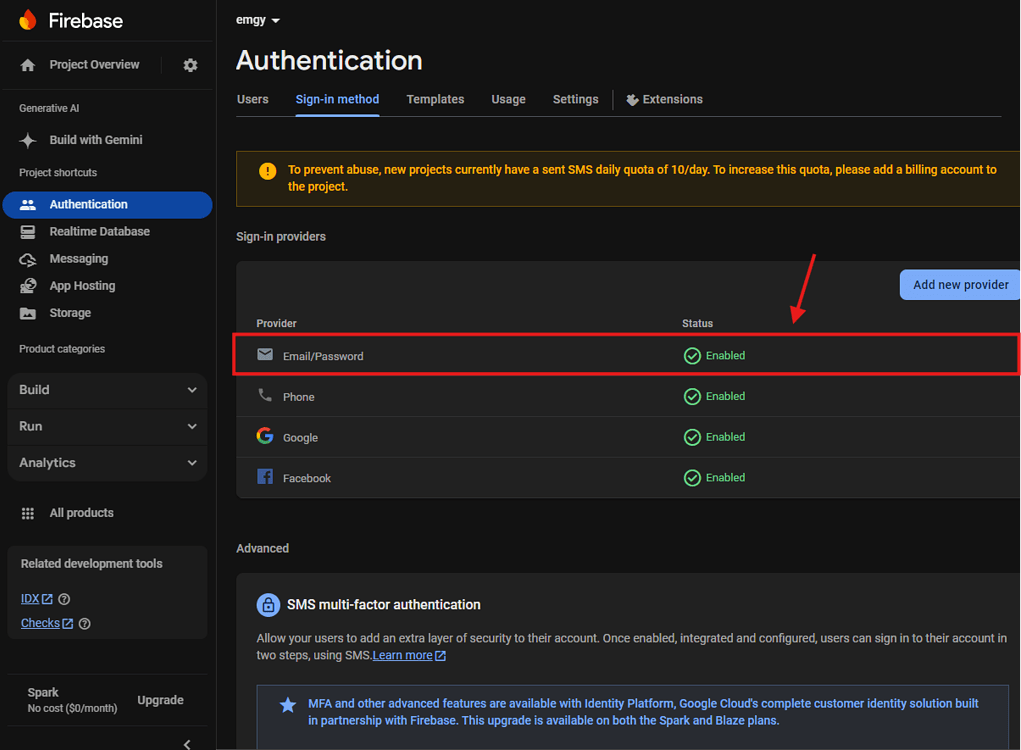Viewport: 1021px width, 750px height.
Task: Click the Upgrade button on the Spark plan
Action: pyautogui.click(x=160, y=699)
